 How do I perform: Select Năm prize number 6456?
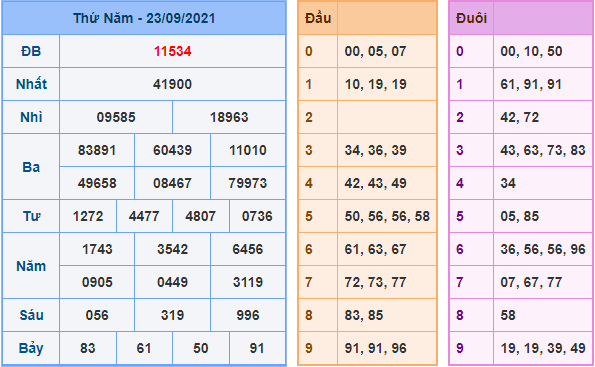[248, 249]
